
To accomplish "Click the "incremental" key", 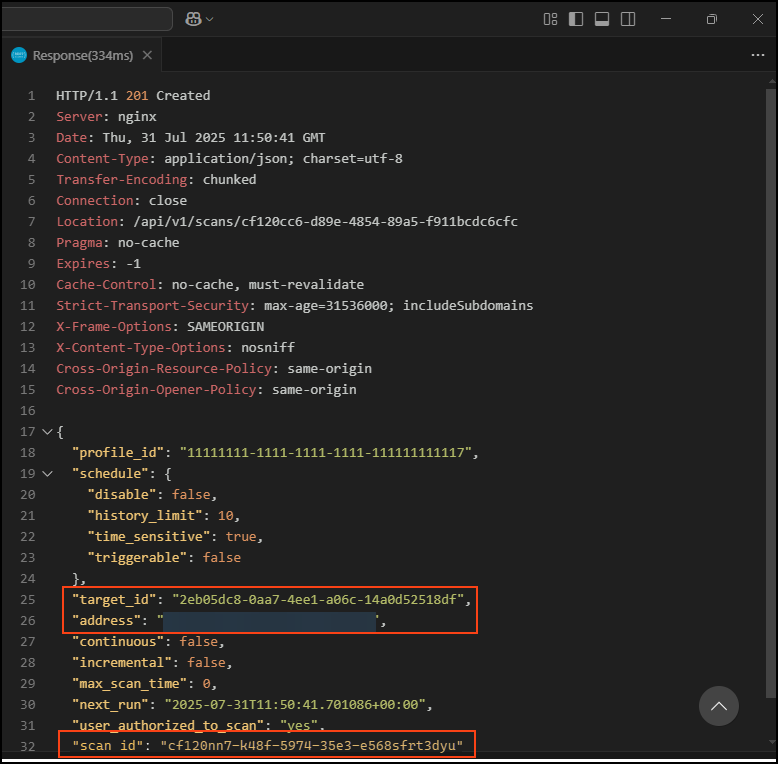I will tap(122, 662).
